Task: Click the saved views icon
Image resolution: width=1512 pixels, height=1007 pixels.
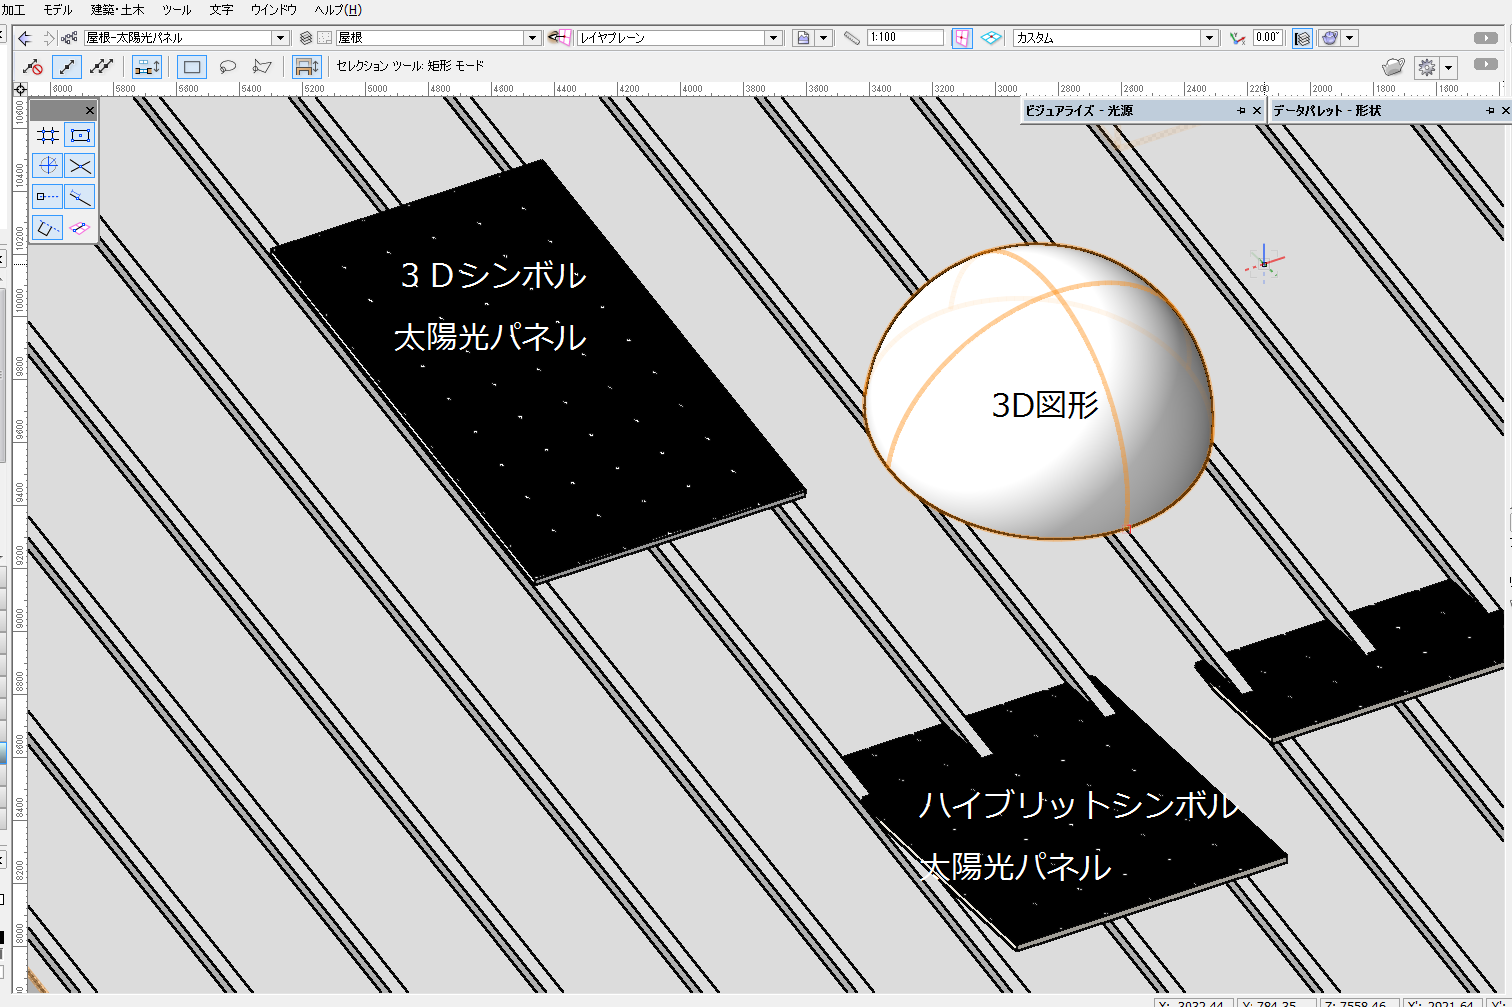Action: [x=803, y=38]
